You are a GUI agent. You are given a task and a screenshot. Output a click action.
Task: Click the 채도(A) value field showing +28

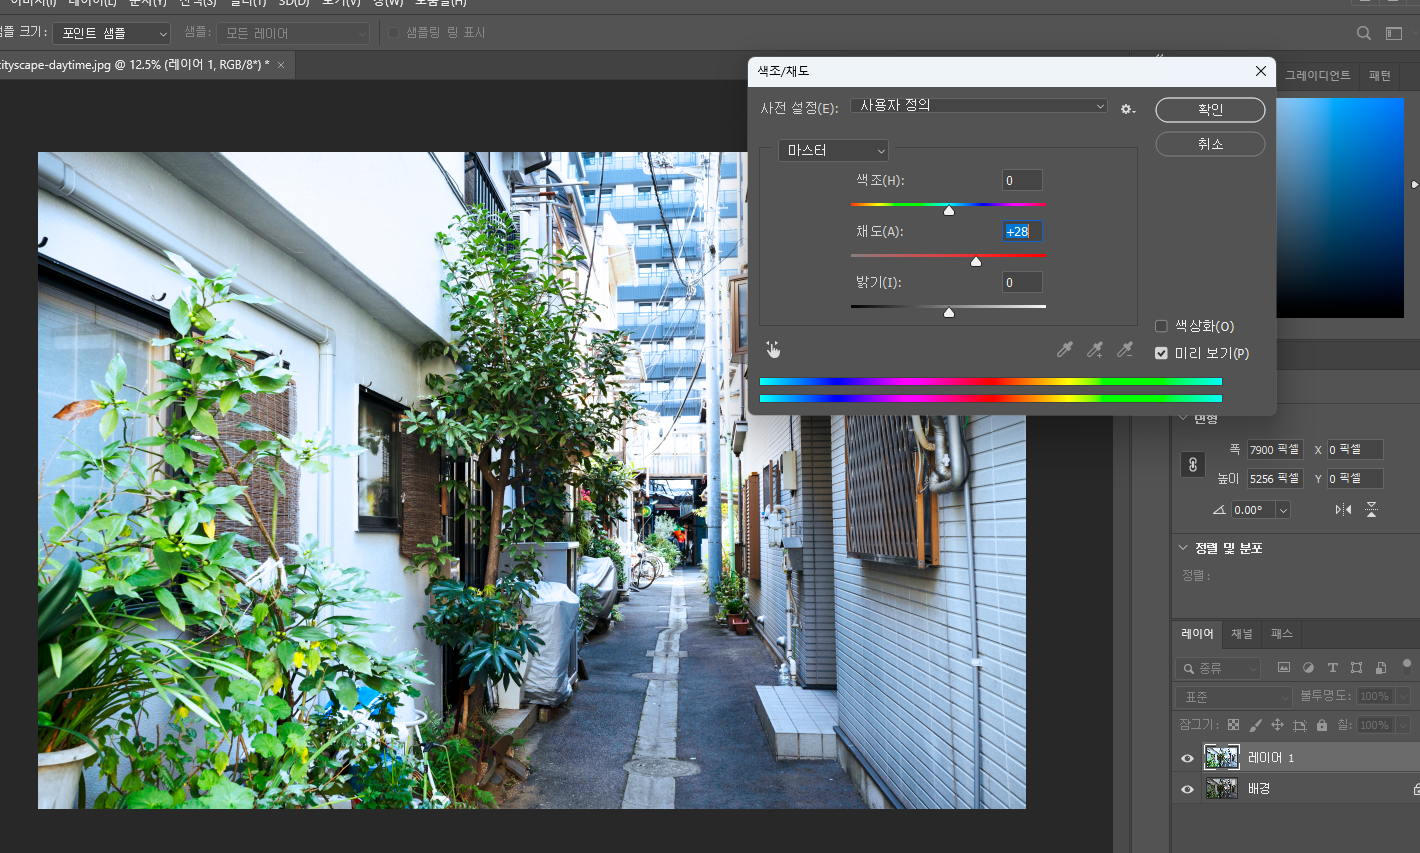click(x=1022, y=231)
